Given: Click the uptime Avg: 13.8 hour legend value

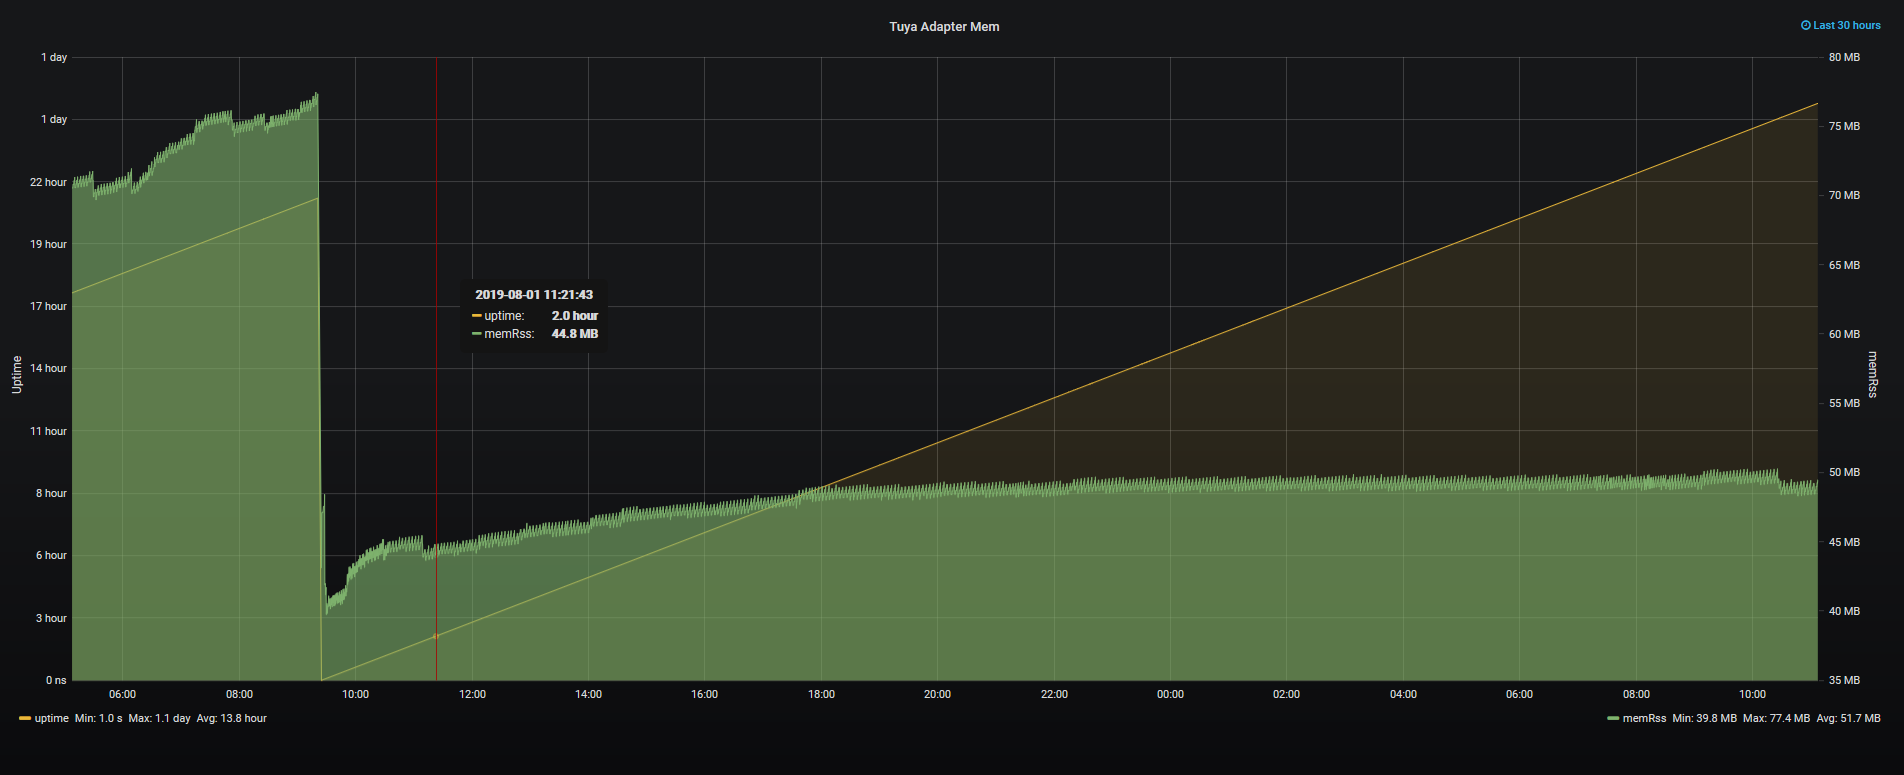Looking at the screenshot, I should coord(232,718).
